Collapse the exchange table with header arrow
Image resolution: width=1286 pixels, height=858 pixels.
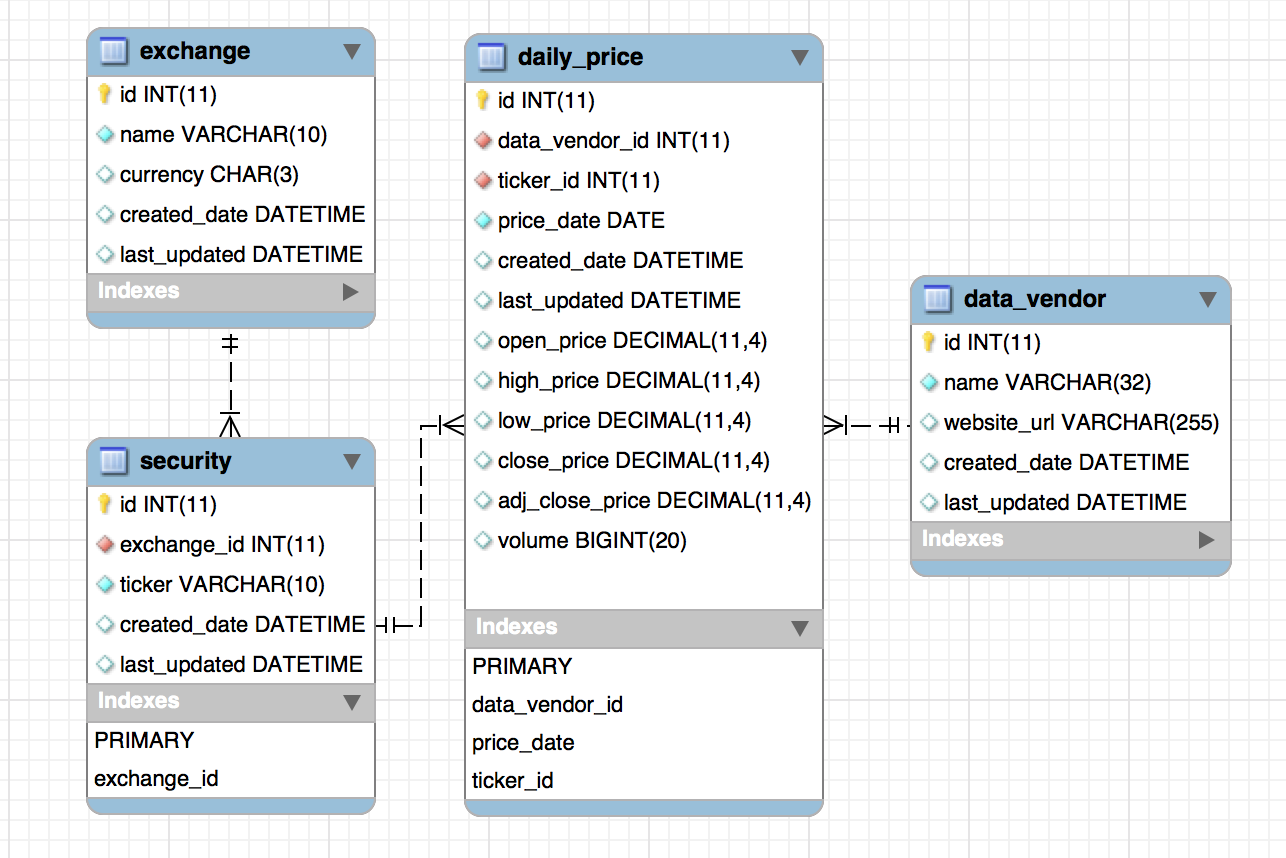coord(351,51)
